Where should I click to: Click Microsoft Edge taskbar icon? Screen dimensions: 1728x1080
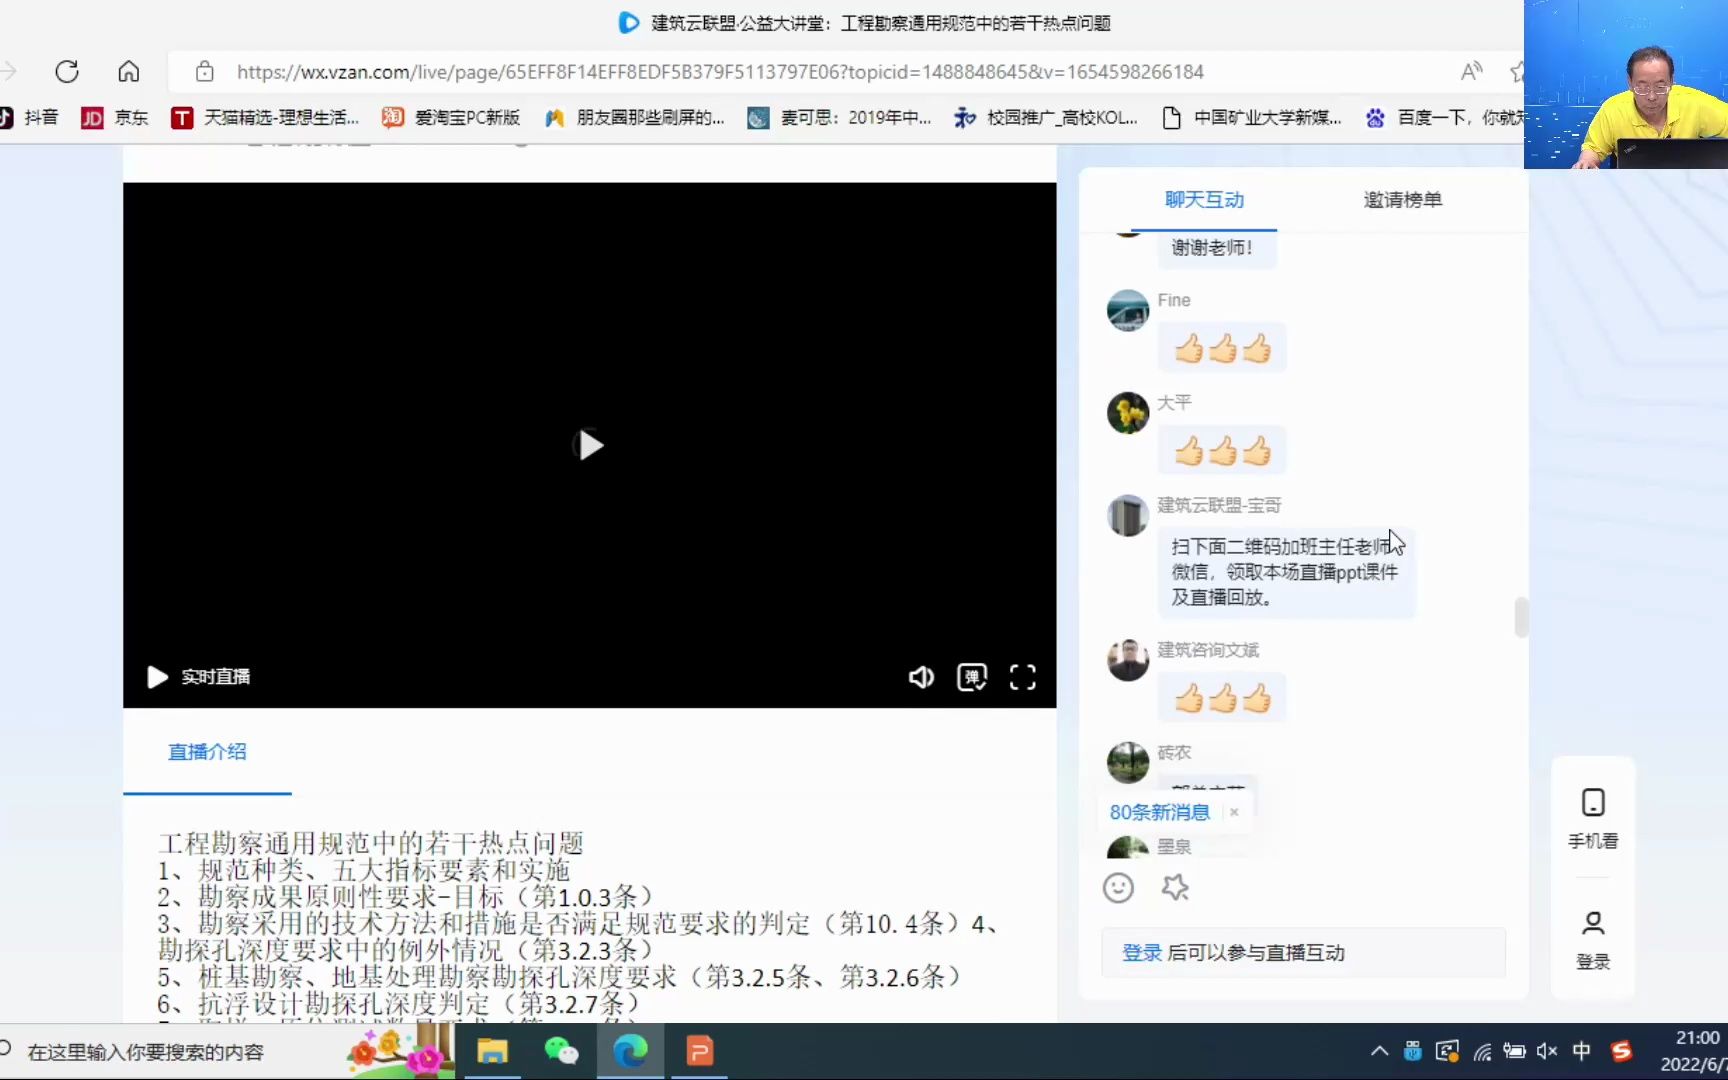tap(630, 1052)
